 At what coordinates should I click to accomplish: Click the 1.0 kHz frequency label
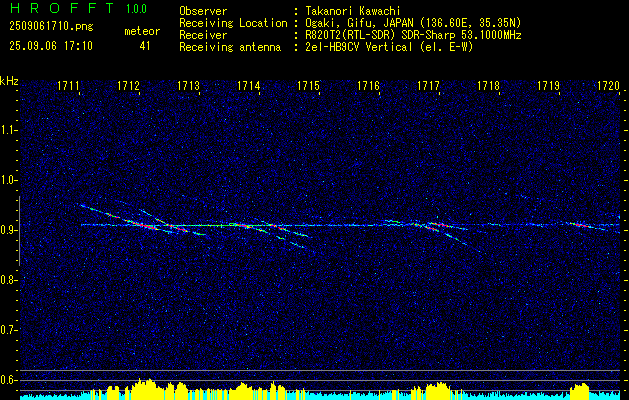8,180
